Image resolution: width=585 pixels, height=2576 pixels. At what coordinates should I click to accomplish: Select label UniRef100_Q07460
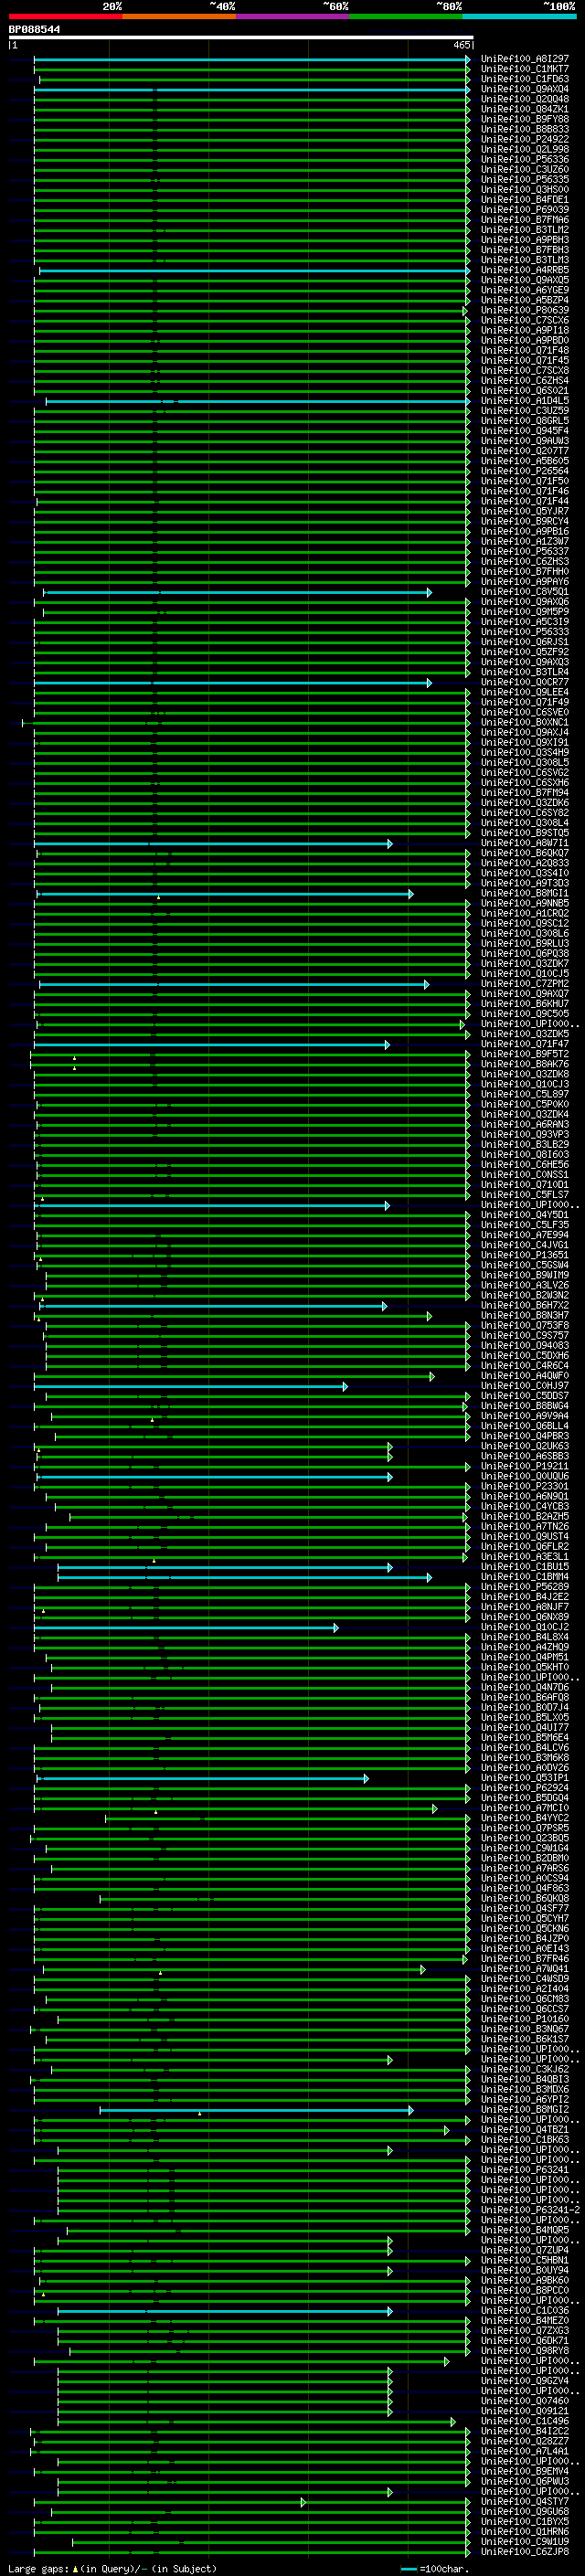click(524, 2401)
